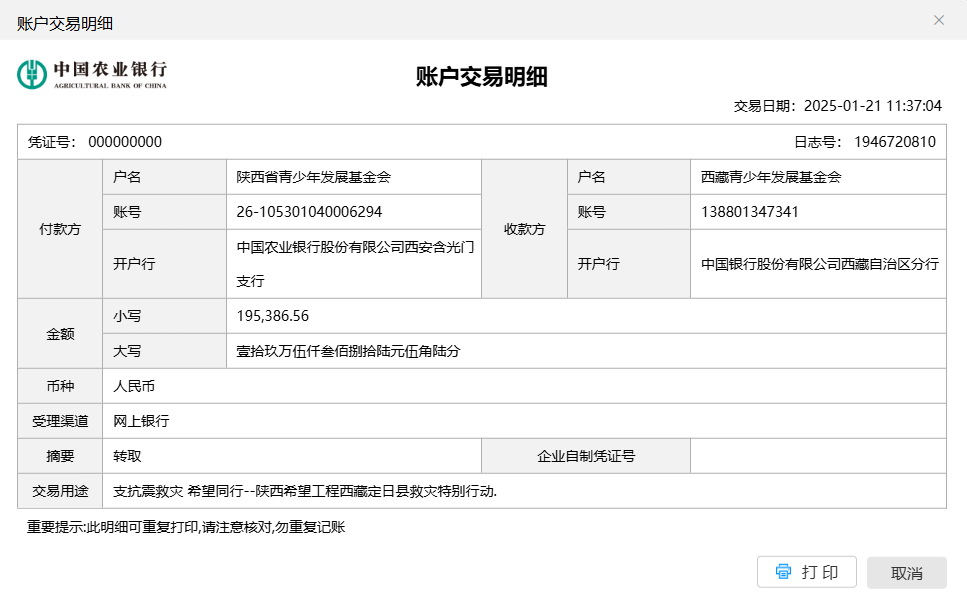Click the summary value 转取
The image size is (967, 600).
[x=127, y=456]
